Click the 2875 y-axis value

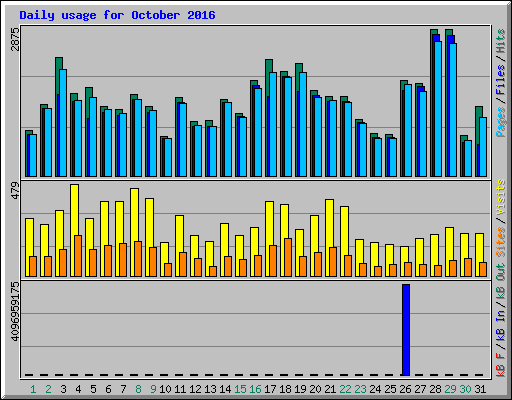pos(15,39)
